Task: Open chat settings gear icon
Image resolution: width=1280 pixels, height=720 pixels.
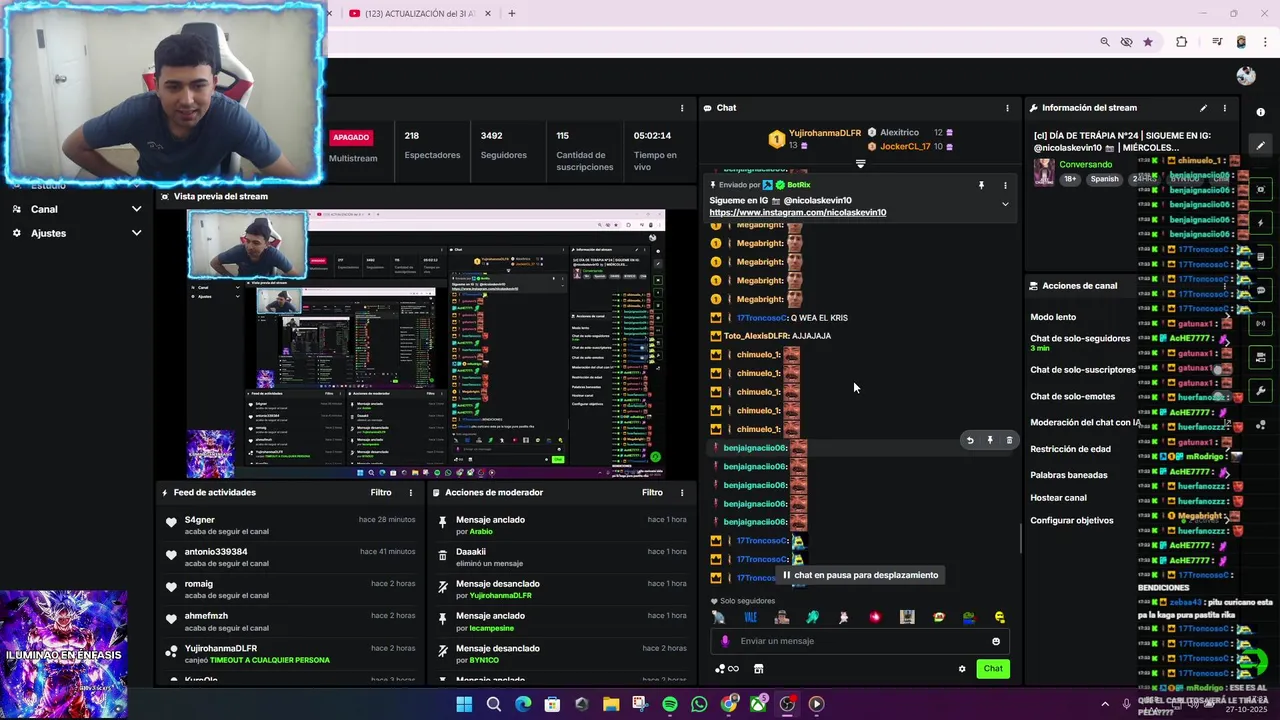Action: click(x=962, y=669)
